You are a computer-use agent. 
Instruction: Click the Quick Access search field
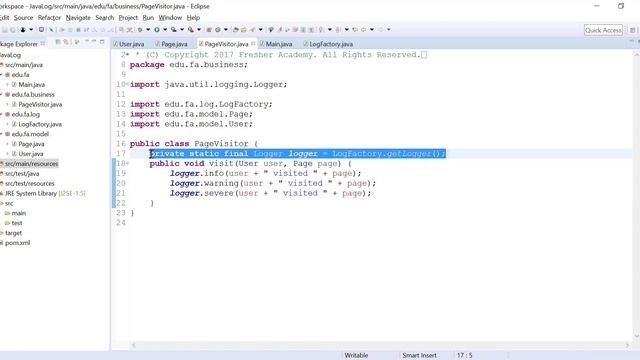pos(603,30)
